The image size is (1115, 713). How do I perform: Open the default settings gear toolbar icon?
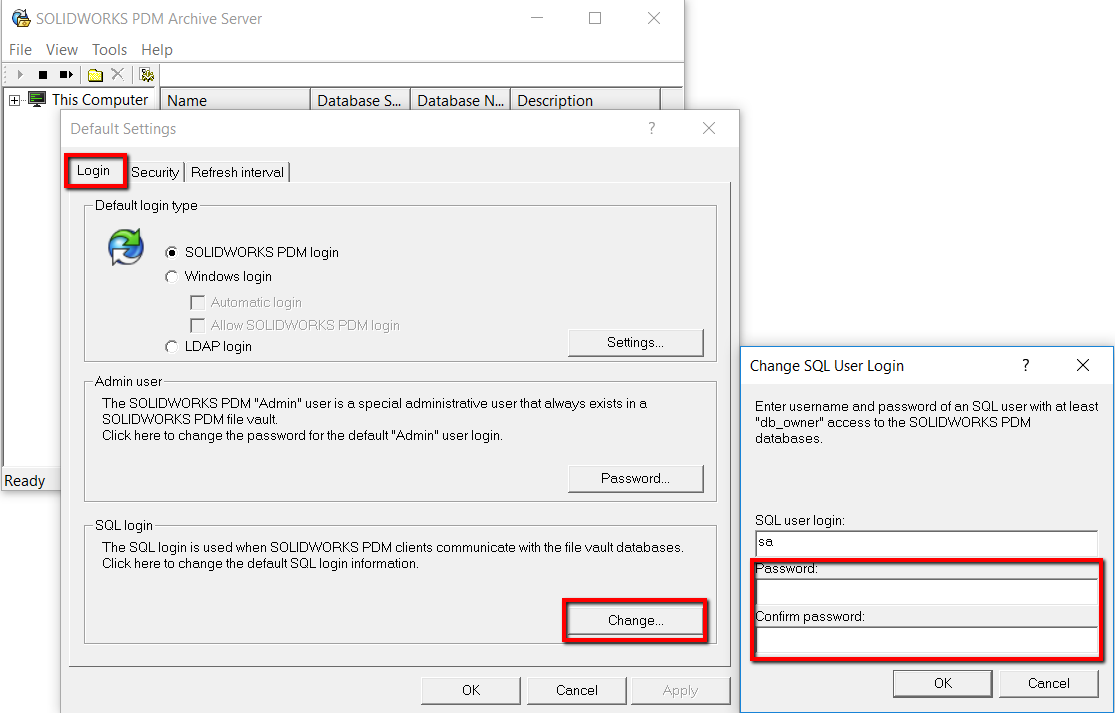coord(146,75)
